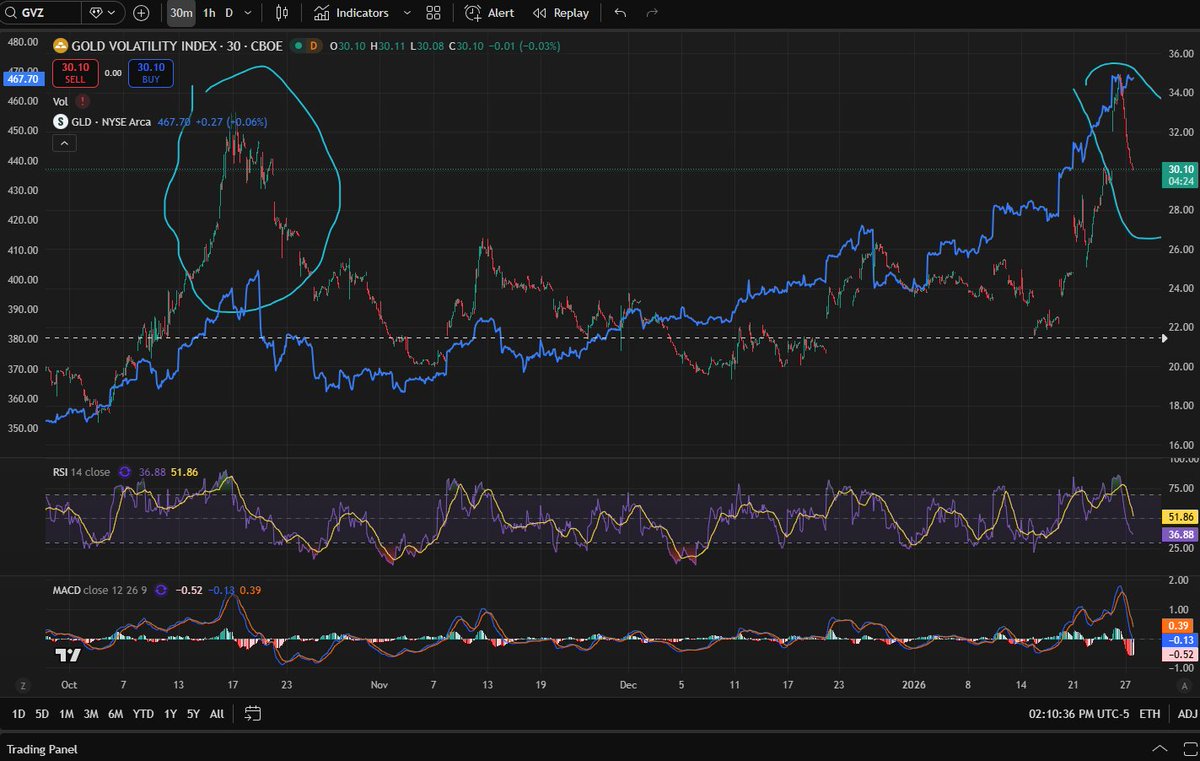Click the SELL 30.10 button

[76, 73]
